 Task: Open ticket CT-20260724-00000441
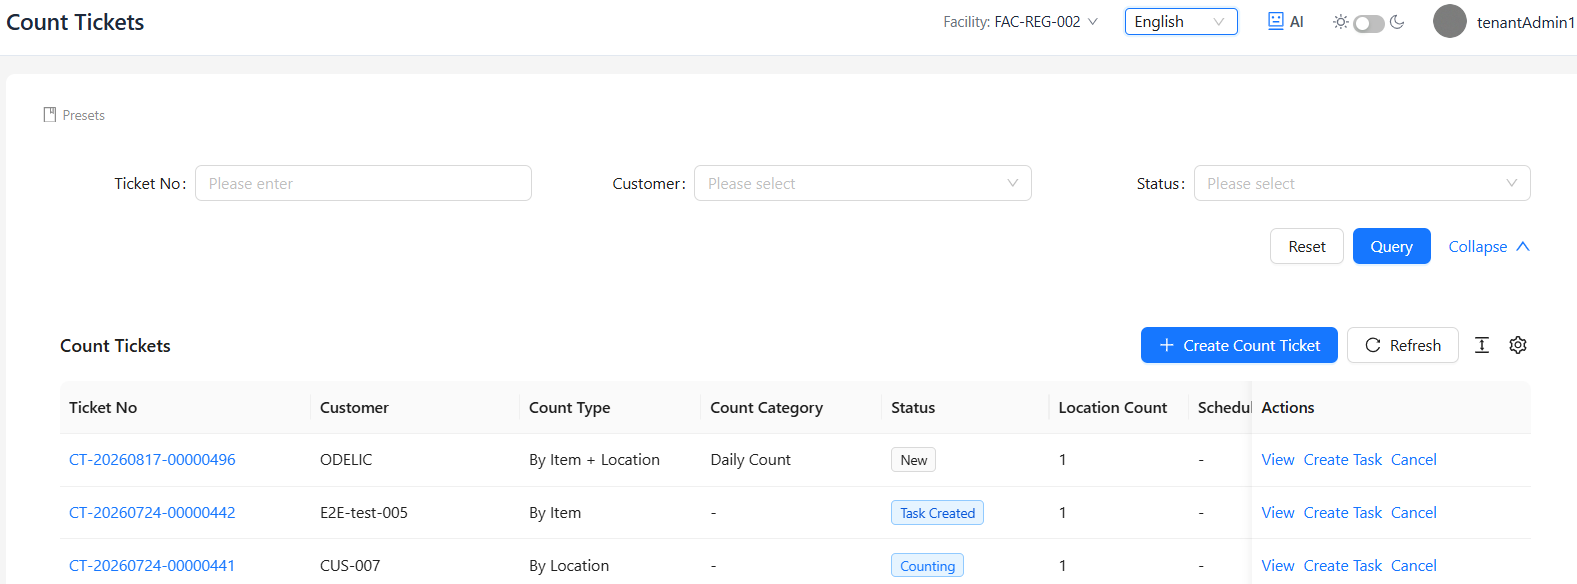(152, 566)
